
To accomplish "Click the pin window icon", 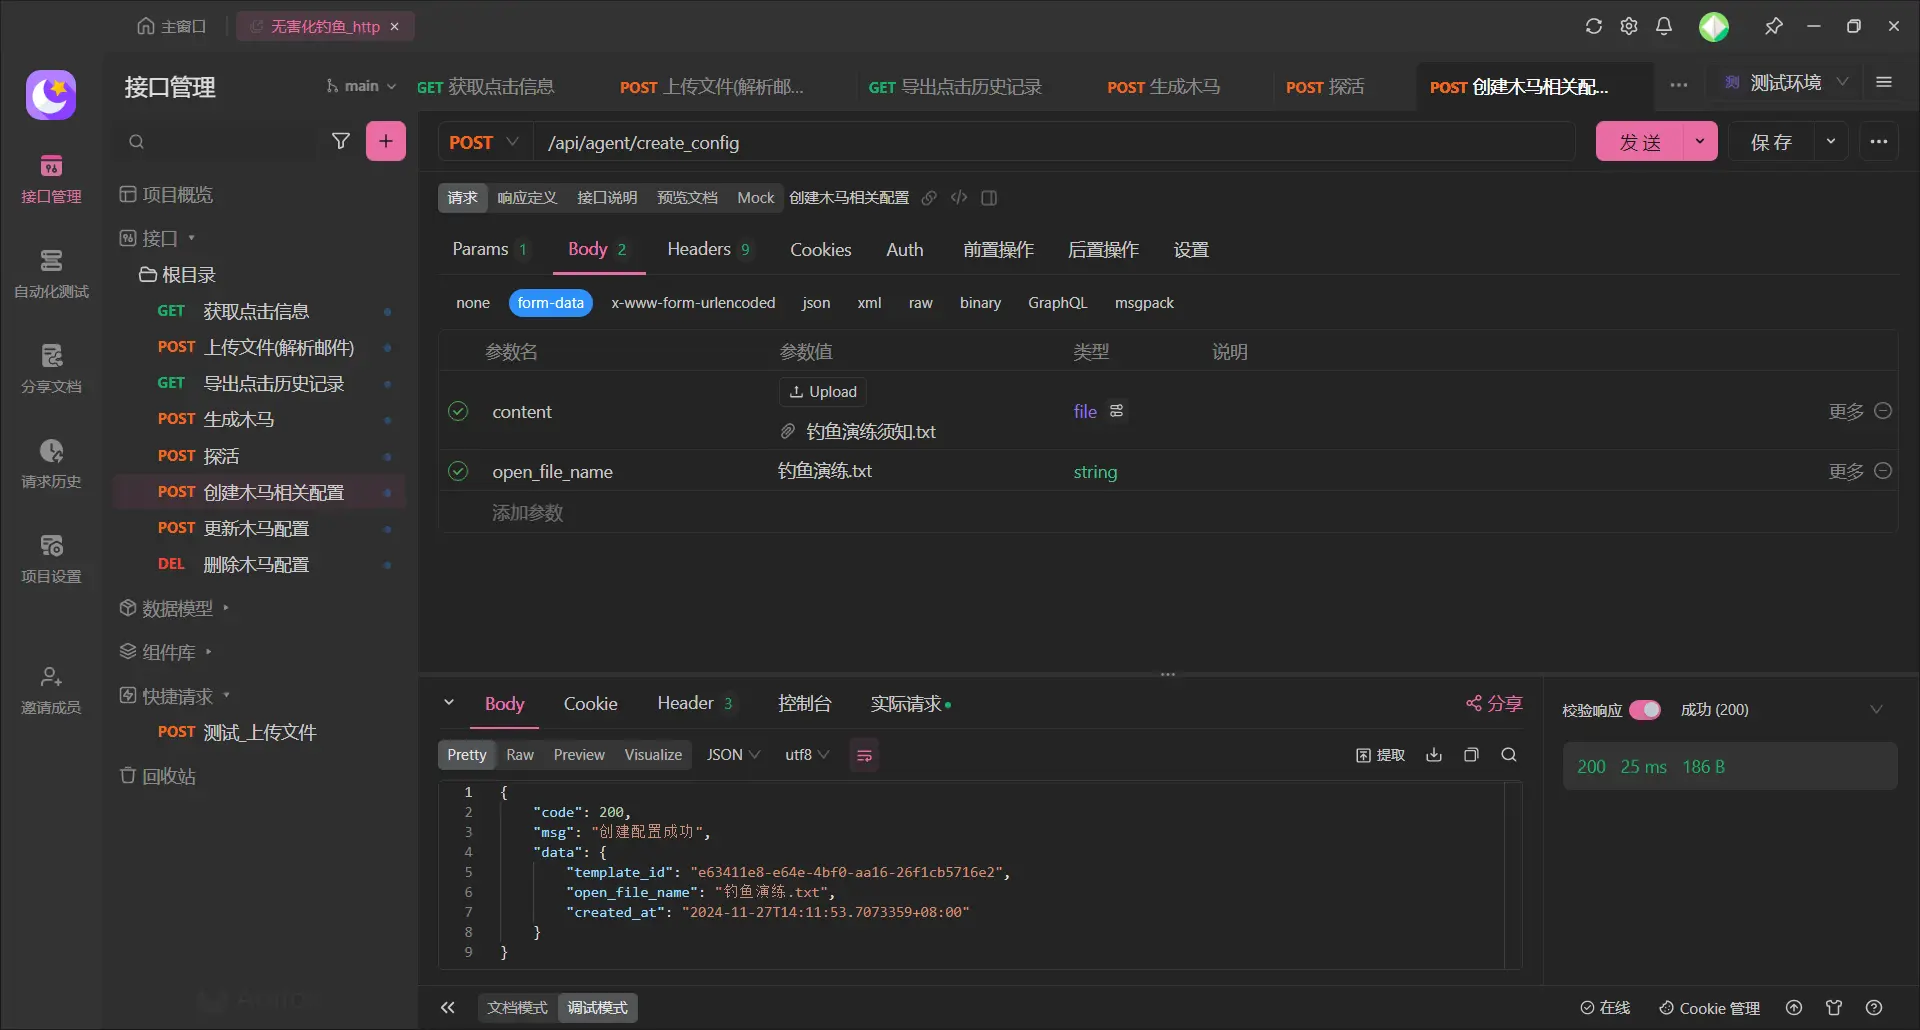I will (x=1774, y=26).
